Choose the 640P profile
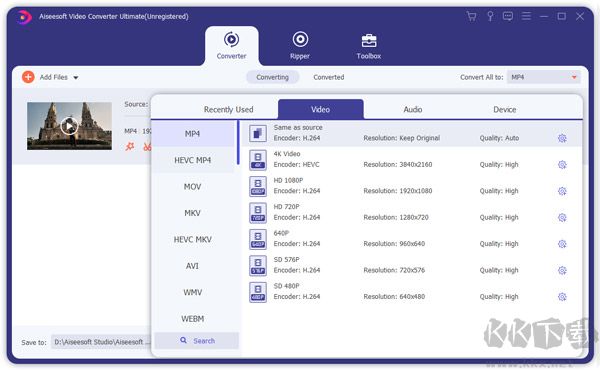600x370 pixels. click(411, 239)
